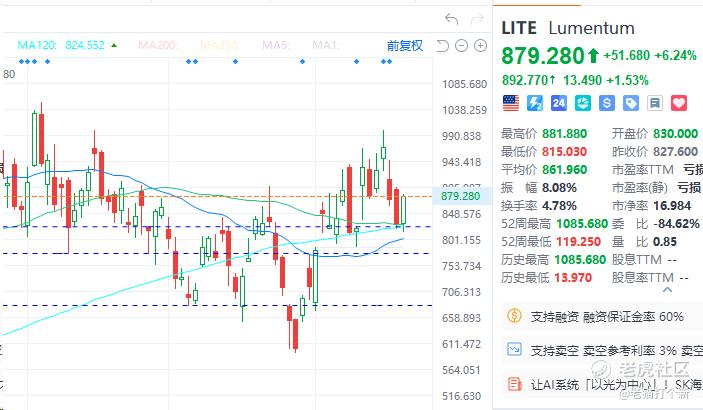The width and height of the screenshot is (703, 410).
Task: Click the green triangle next to MA120 value
Action: (114, 45)
